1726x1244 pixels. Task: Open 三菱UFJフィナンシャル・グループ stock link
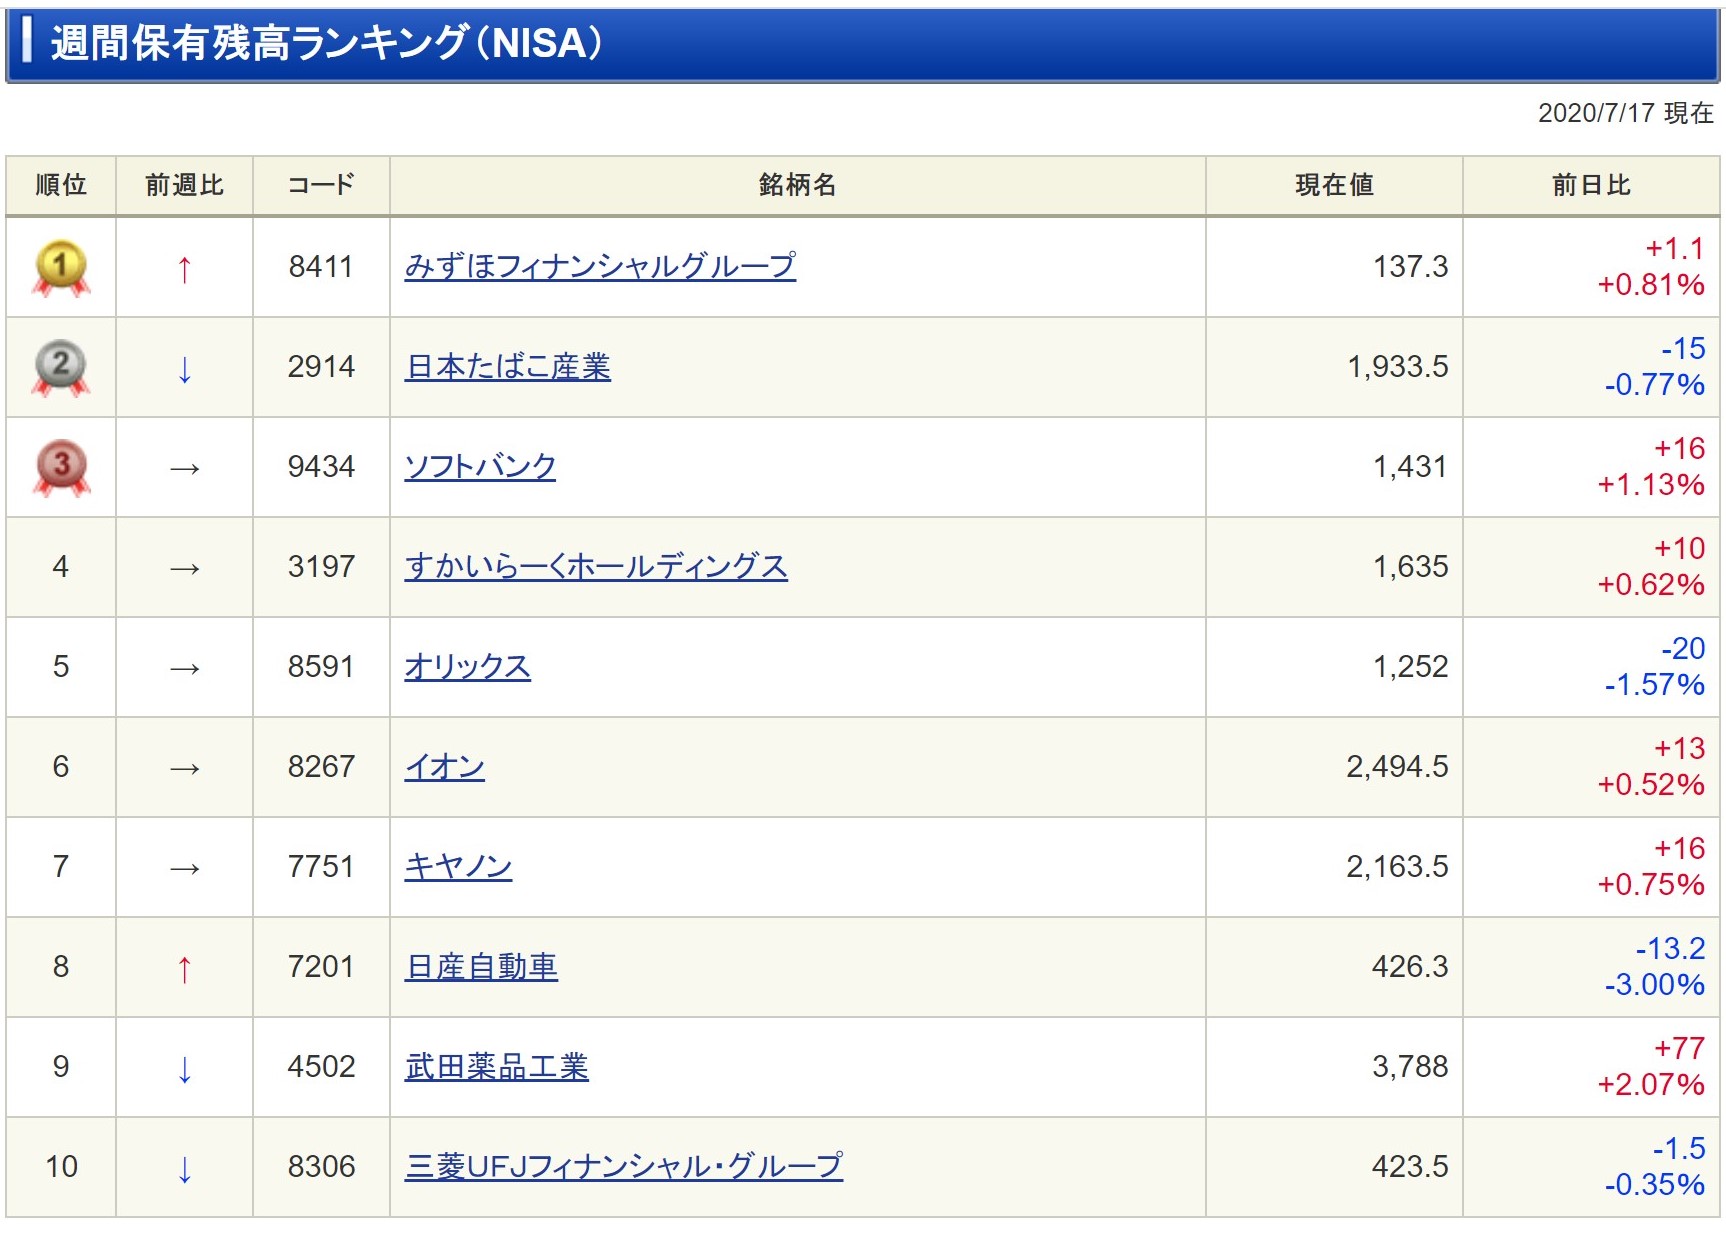coord(624,1166)
